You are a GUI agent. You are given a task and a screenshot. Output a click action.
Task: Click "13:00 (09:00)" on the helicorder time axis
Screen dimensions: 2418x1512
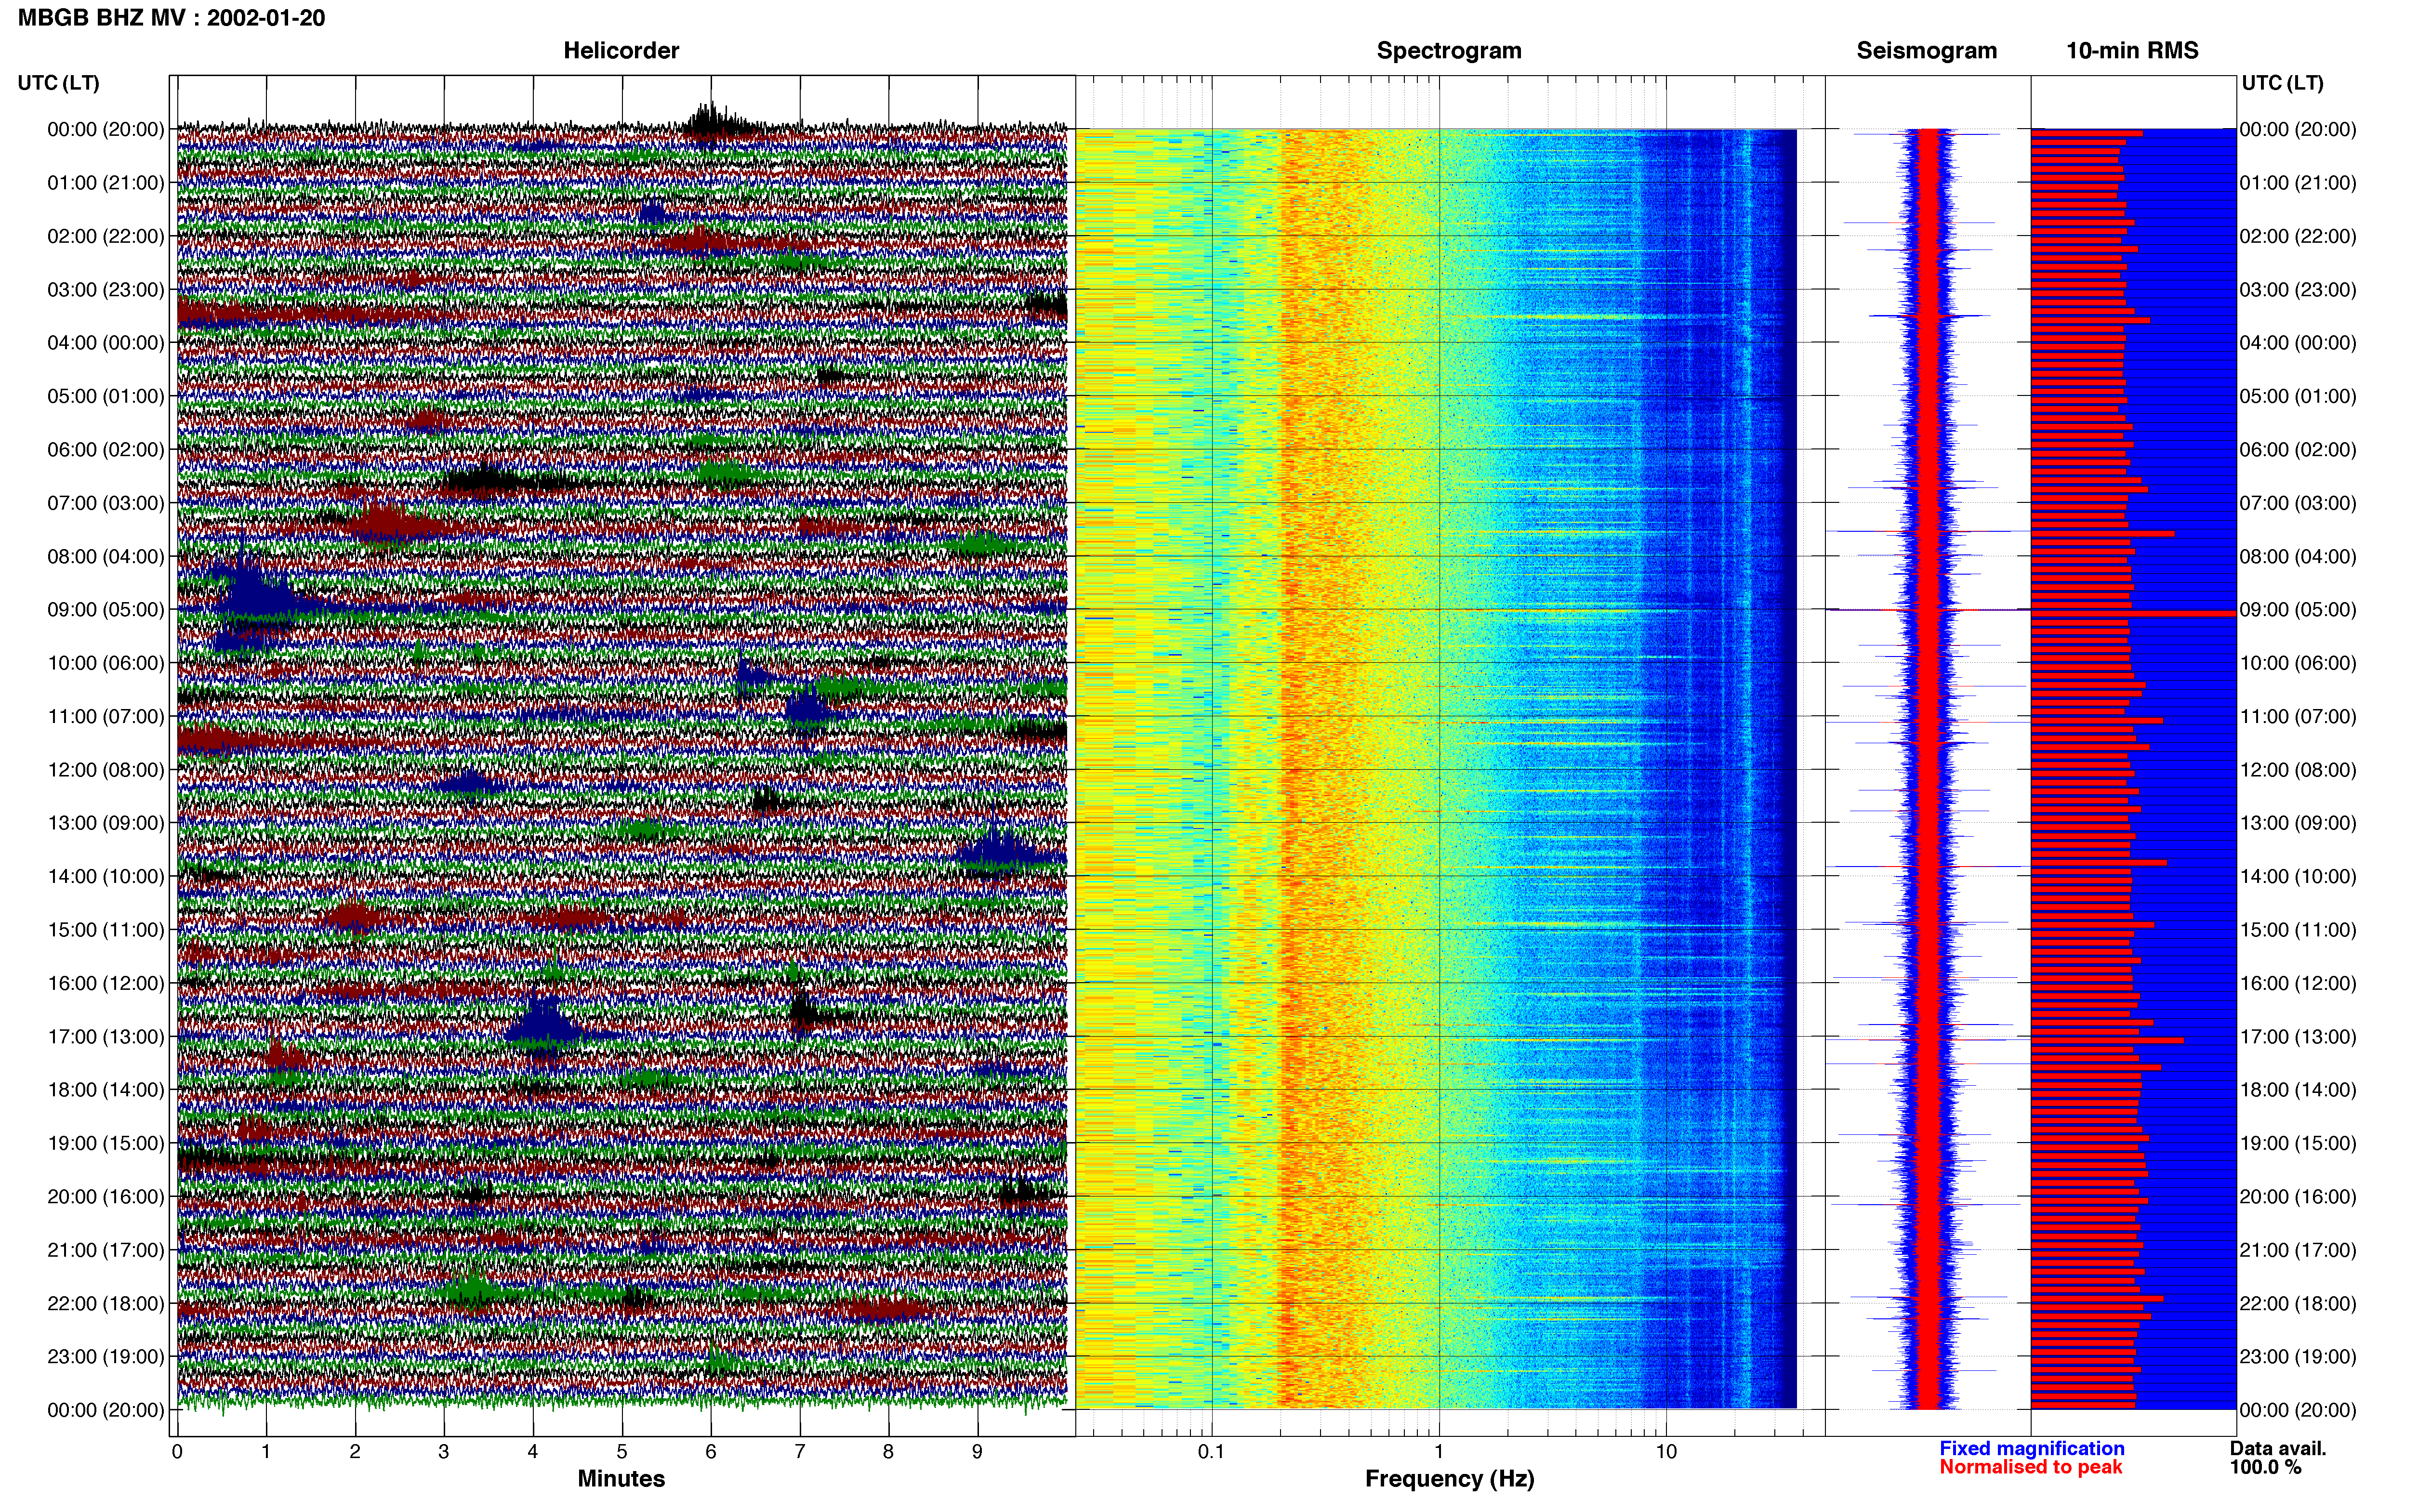point(106,823)
